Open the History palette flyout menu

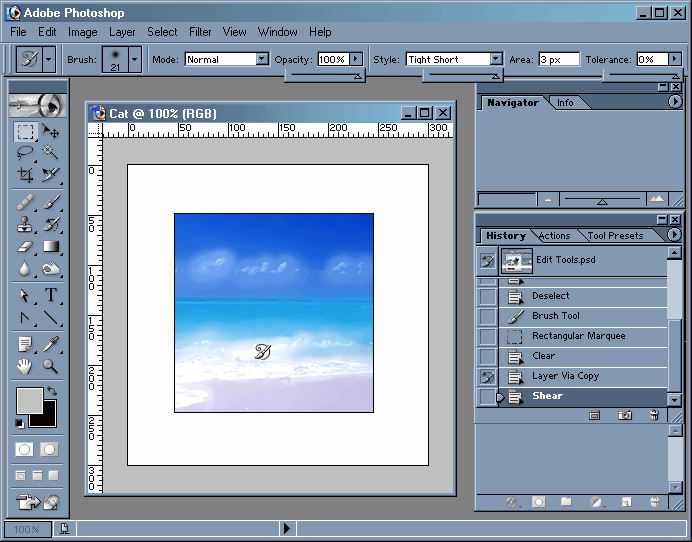(x=674, y=235)
